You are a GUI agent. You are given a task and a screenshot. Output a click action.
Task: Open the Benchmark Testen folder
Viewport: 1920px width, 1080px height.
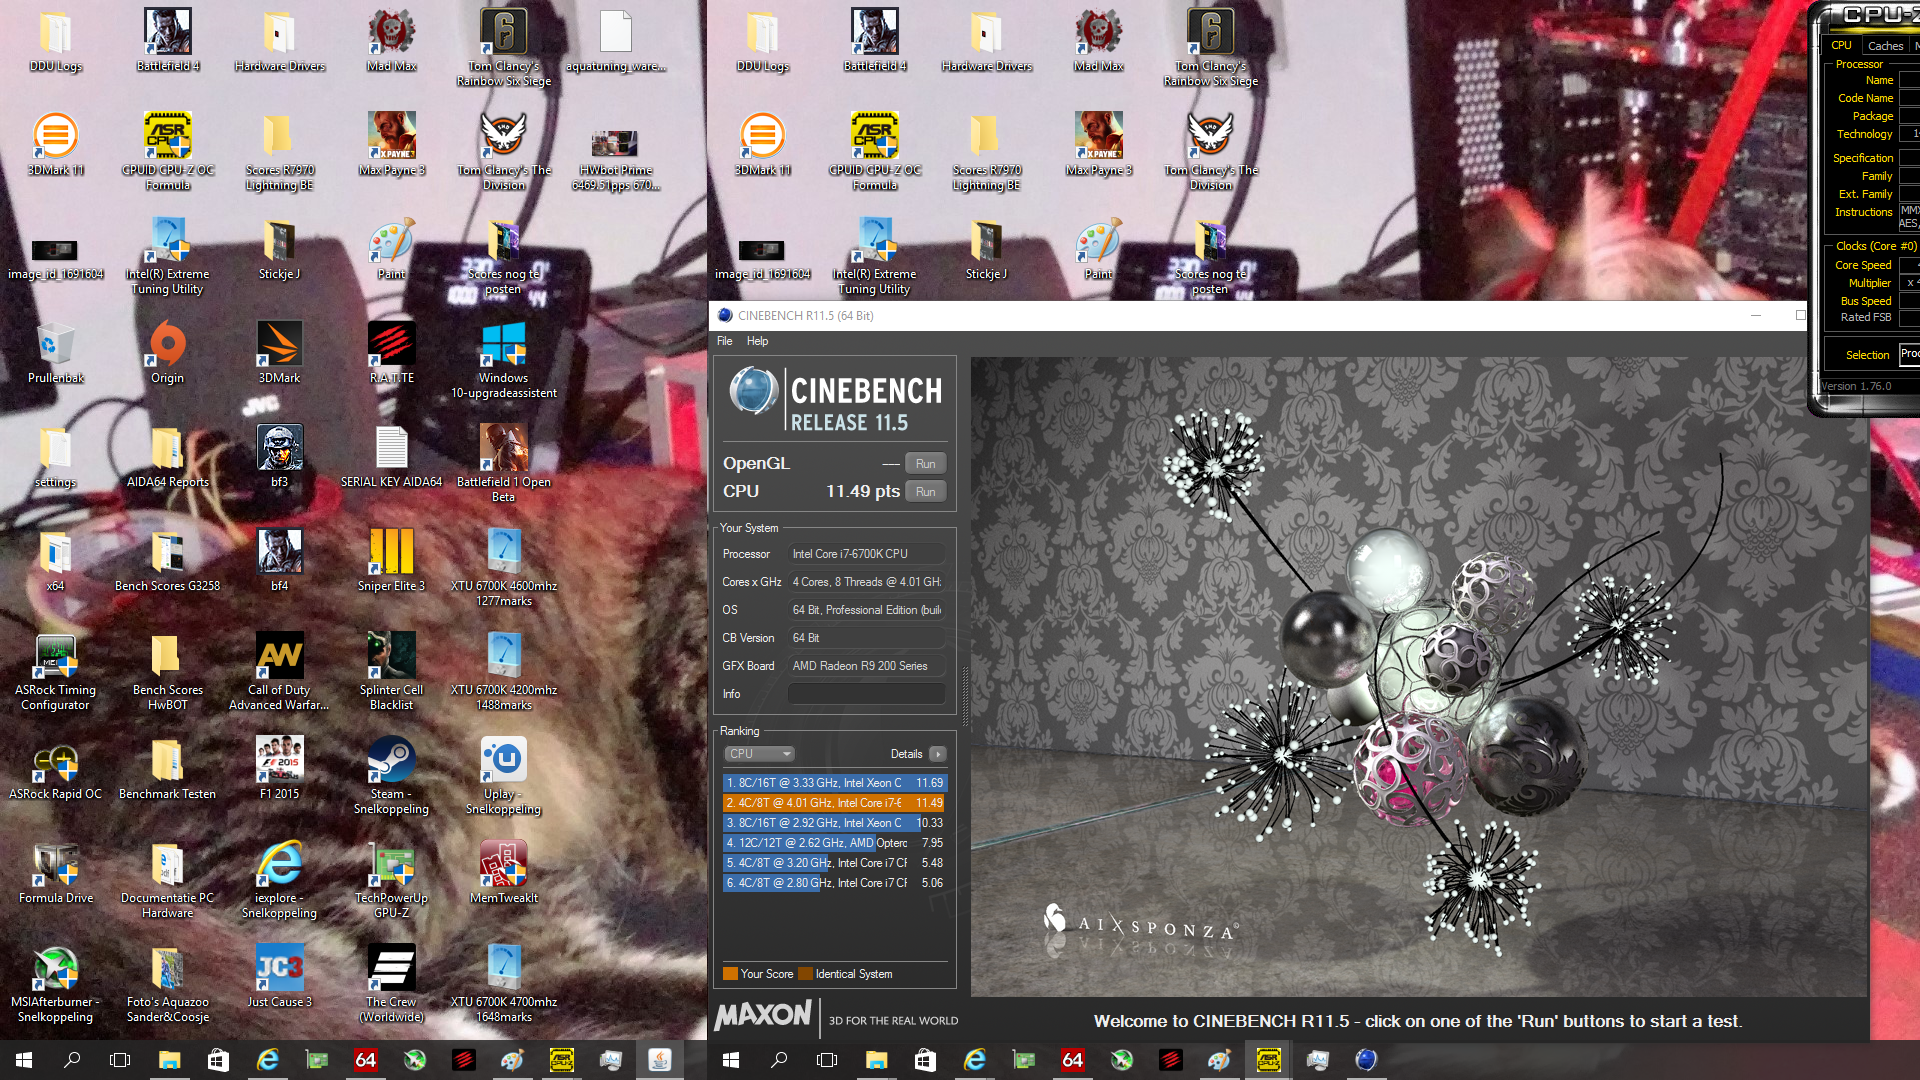point(167,768)
